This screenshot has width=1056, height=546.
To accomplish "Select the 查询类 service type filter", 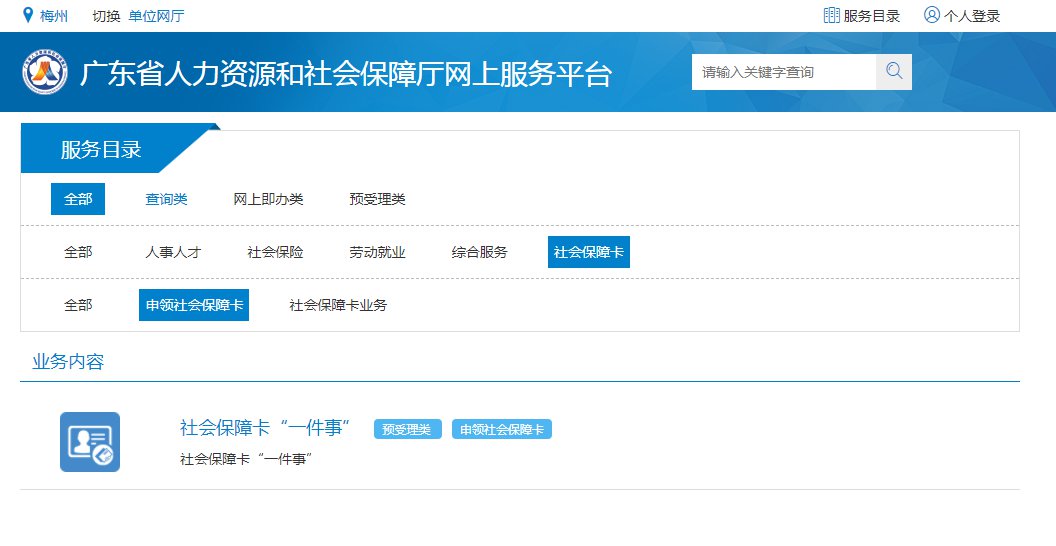I will tap(166, 199).
